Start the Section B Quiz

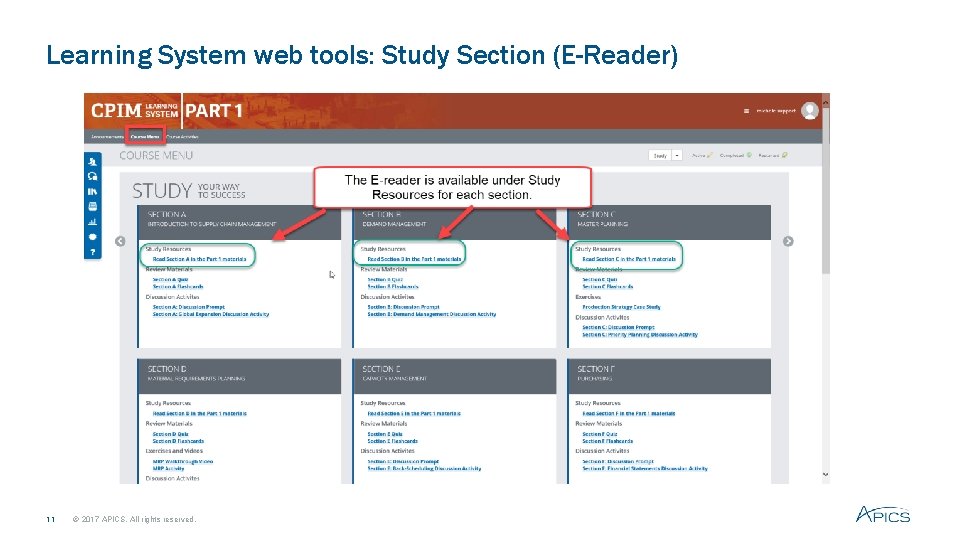pyautogui.click(x=385, y=279)
